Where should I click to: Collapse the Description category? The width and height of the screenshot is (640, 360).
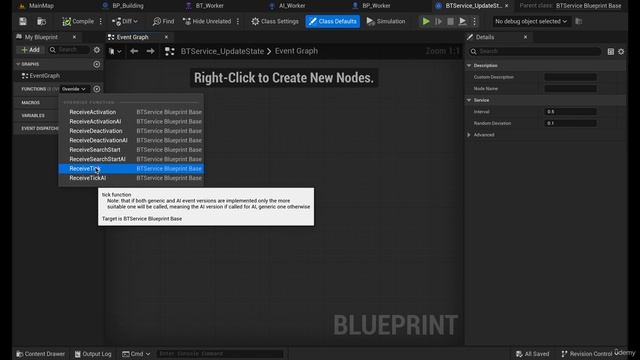(469, 65)
